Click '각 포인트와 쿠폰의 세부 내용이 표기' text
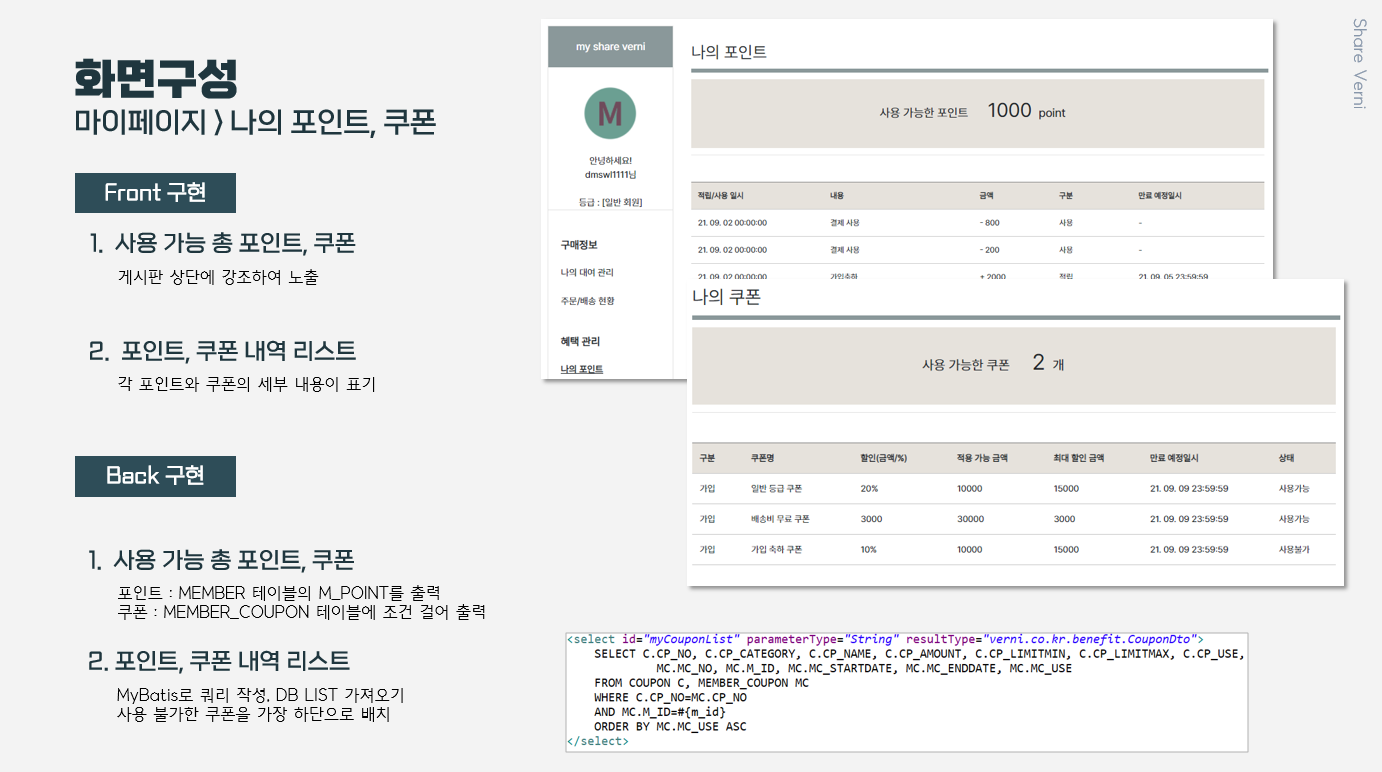 246,384
